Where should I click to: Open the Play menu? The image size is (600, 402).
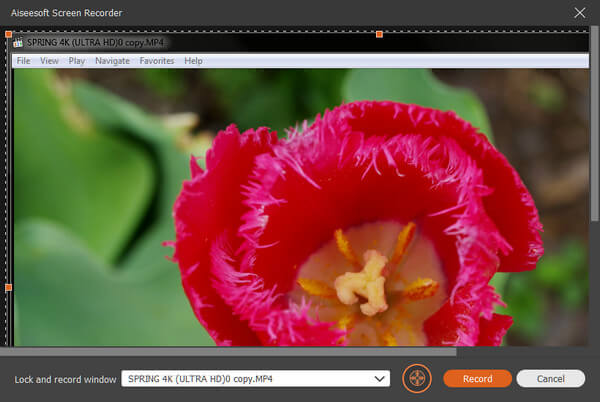coord(77,61)
